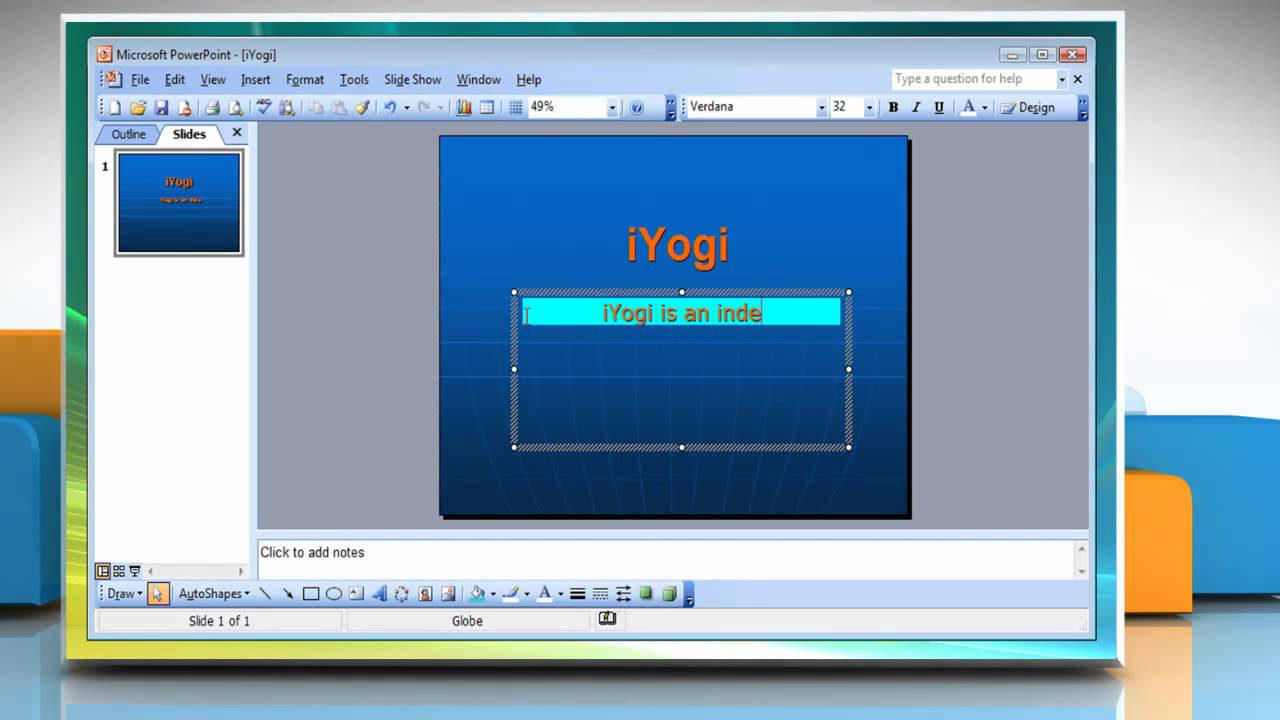The image size is (1280, 720).
Task: Toggle Underline formatting
Action: (x=939, y=107)
